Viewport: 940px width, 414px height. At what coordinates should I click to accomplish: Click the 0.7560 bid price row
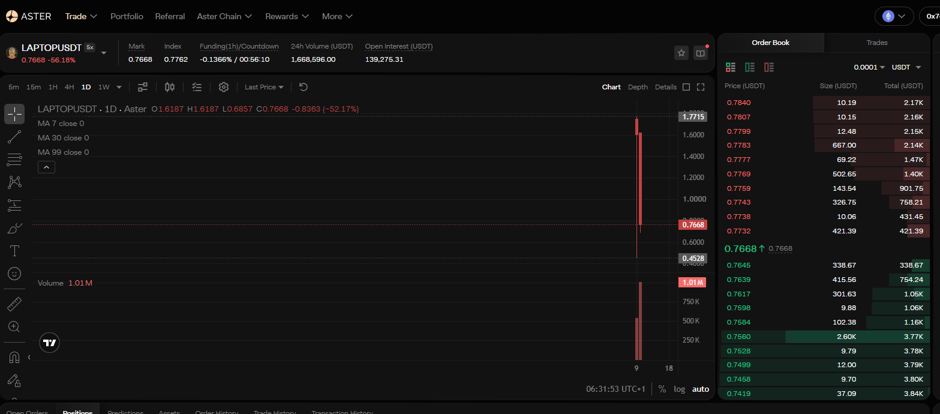coord(824,337)
